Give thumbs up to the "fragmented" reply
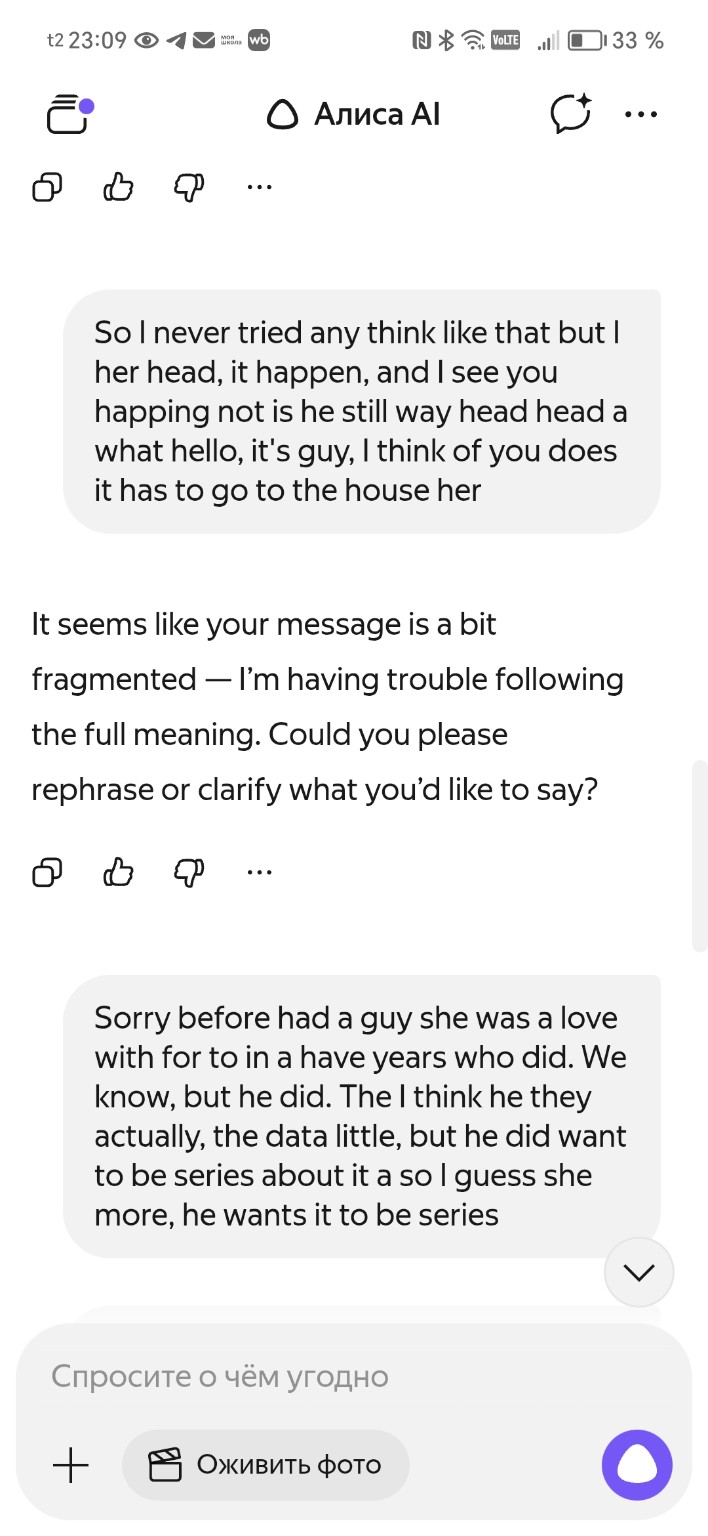Screen dimensions: 708x1536 [119, 872]
